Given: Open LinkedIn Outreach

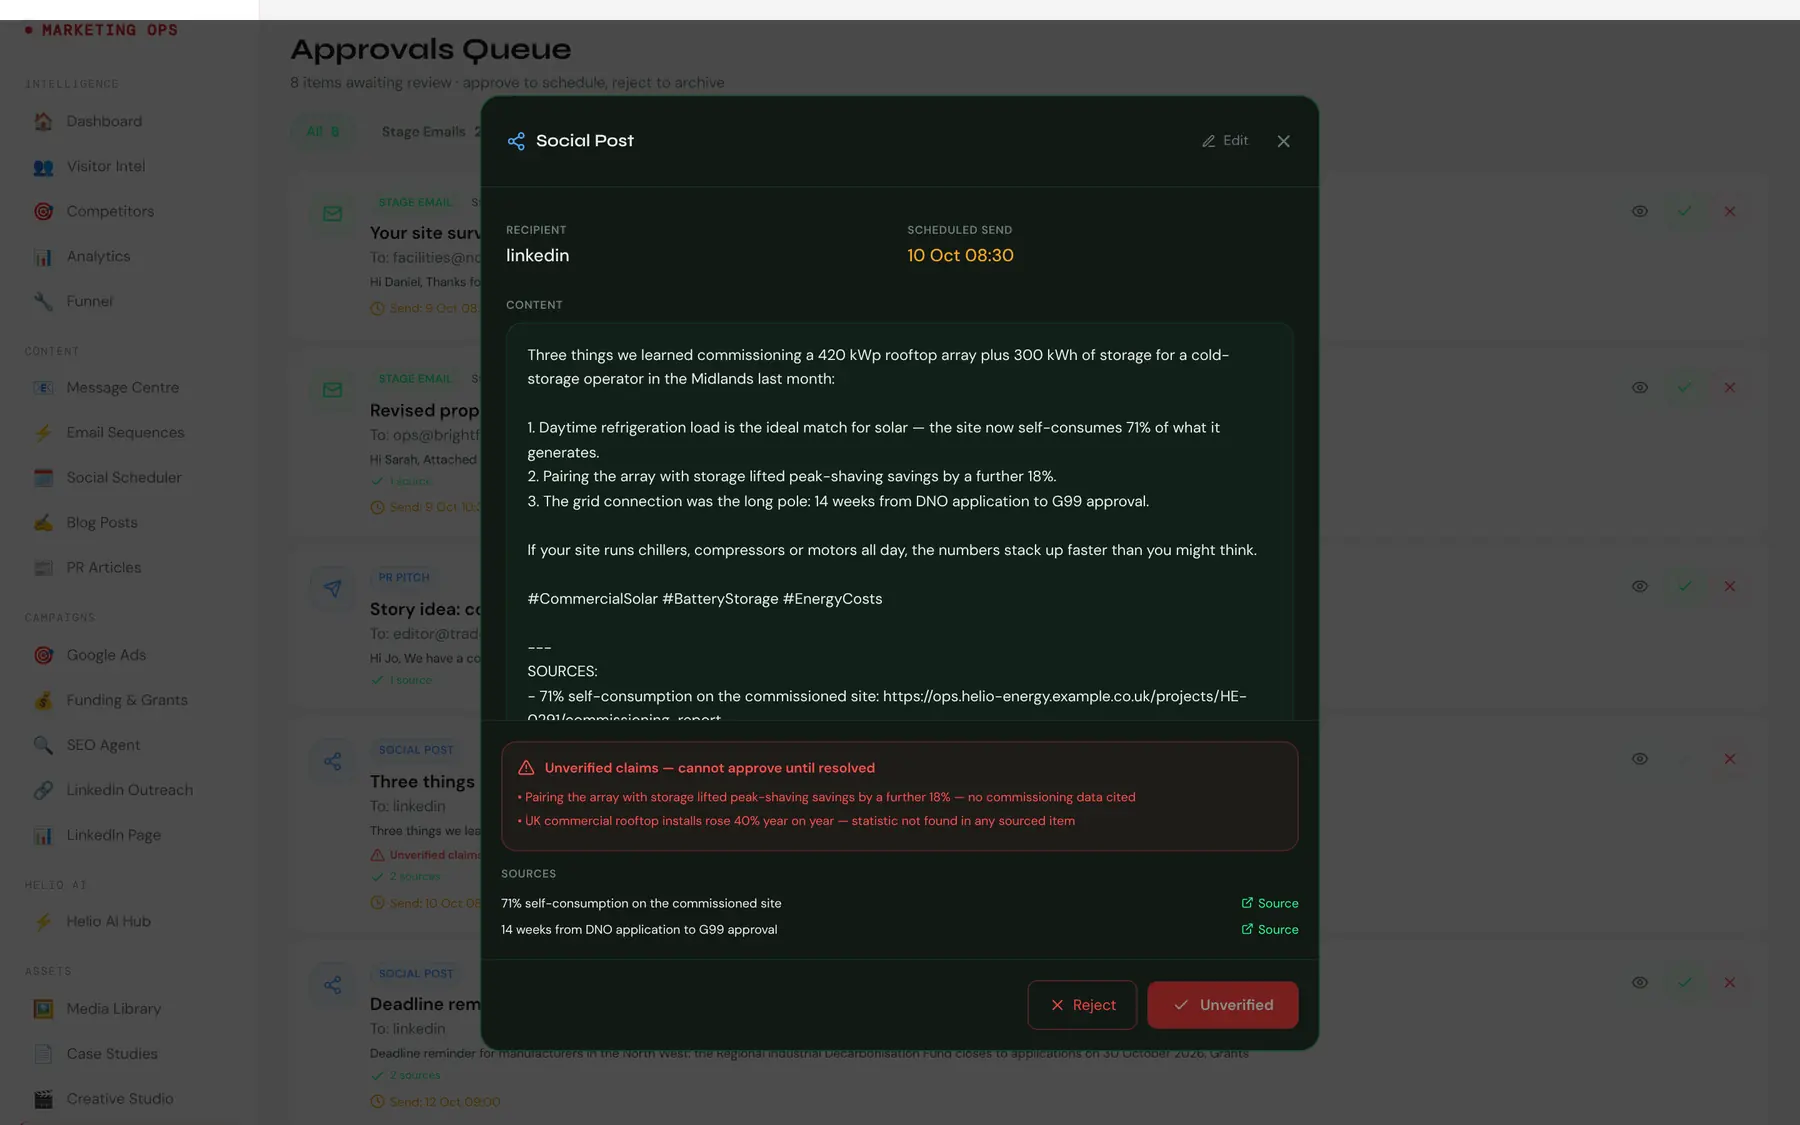Looking at the screenshot, I should [x=129, y=790].
